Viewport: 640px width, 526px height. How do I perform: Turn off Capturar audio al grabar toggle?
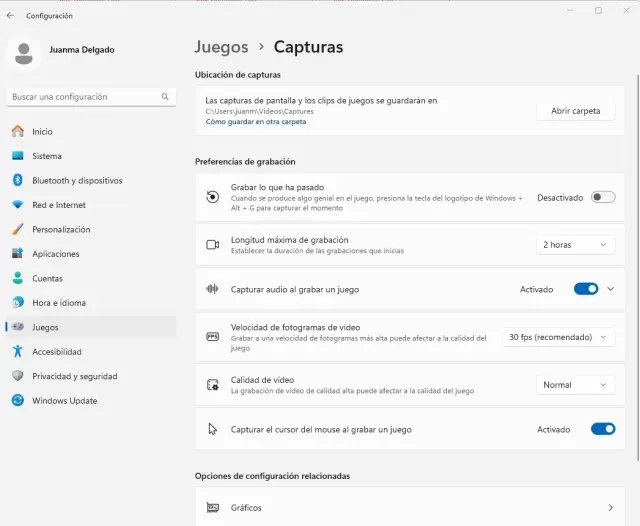(x=585, y=289)
